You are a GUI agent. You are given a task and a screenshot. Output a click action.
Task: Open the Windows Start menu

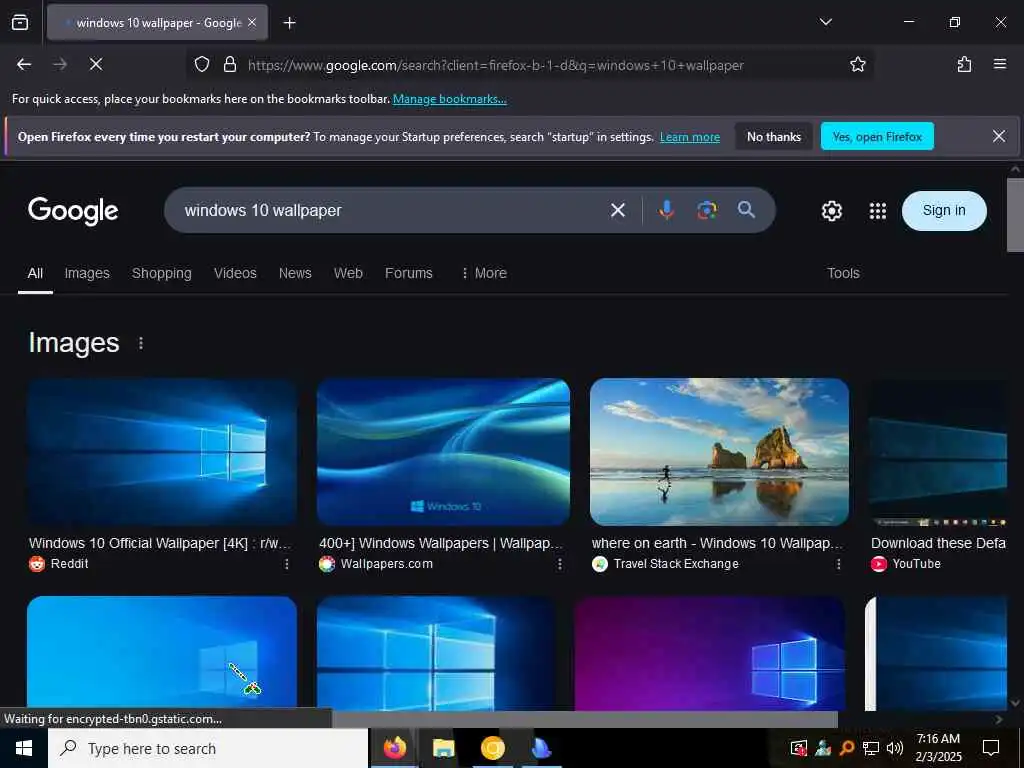24,748
